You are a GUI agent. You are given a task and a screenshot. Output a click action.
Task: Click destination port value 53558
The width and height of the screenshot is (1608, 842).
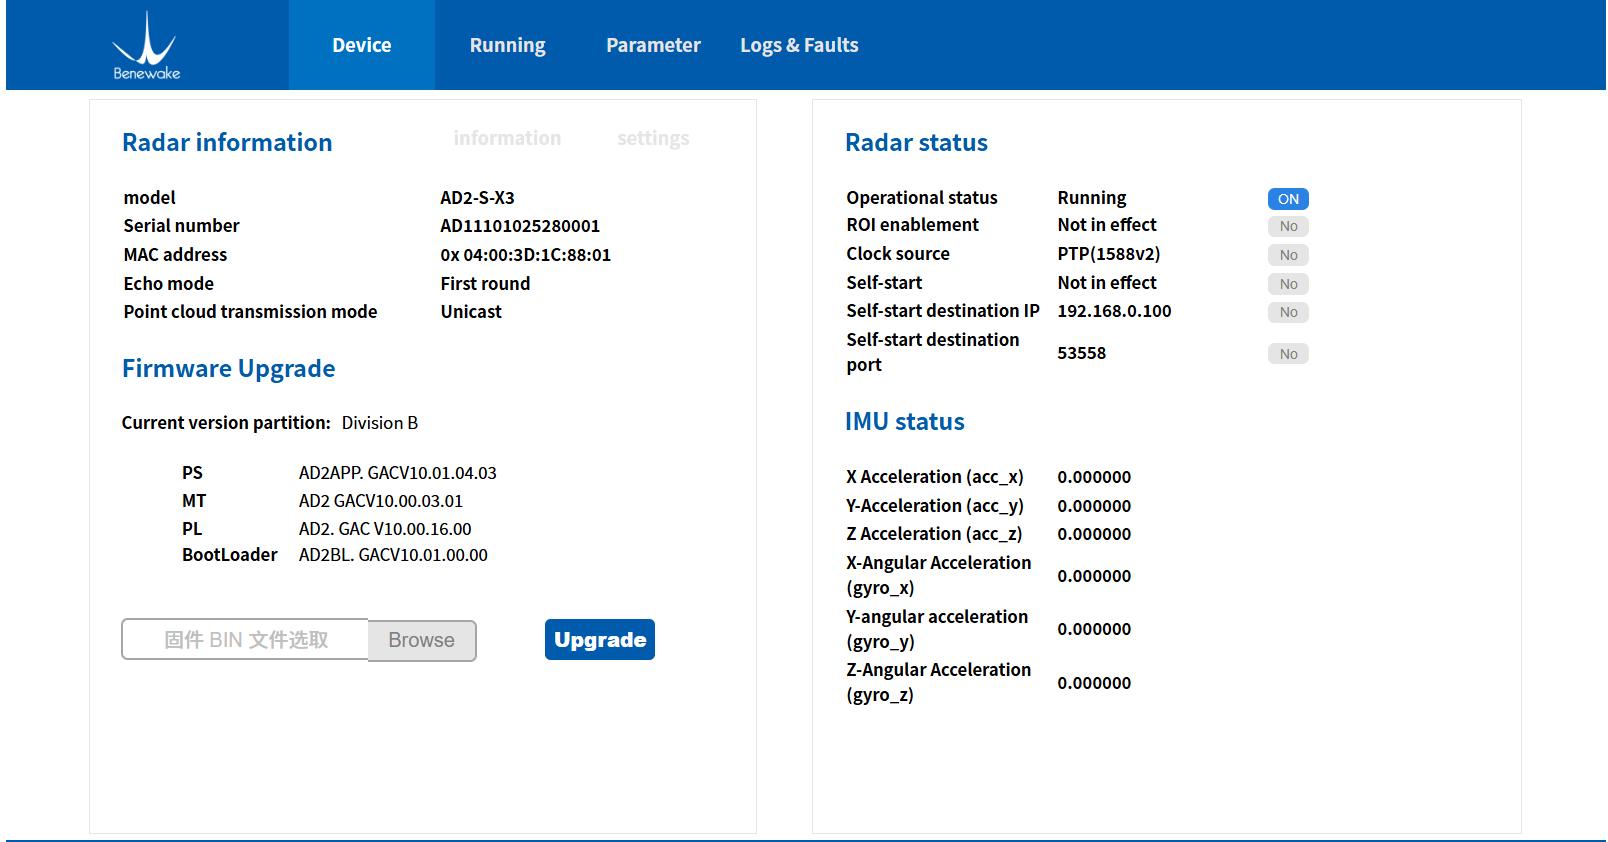pos(1081,353)
